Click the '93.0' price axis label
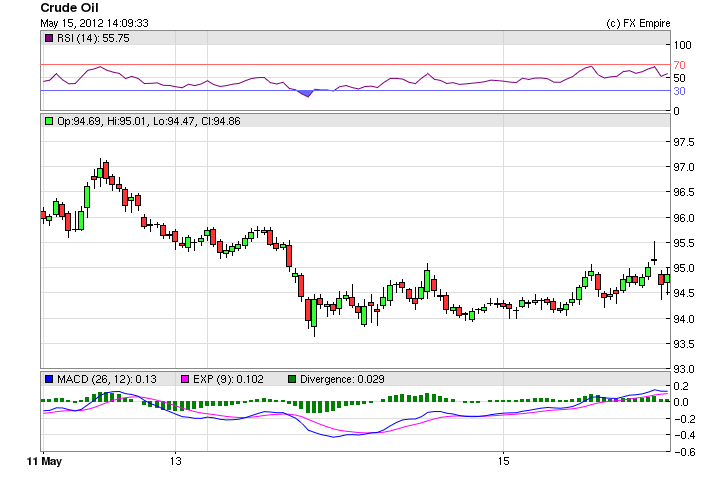Viewport: 710px width, 487px height. tap(684, 369)
